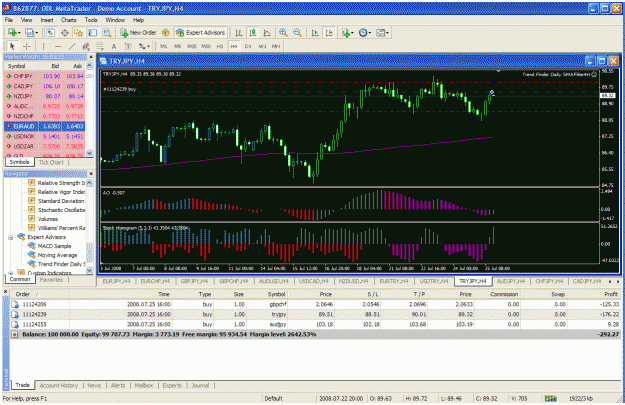Select the trendline drawing tool

pos(72,46)
